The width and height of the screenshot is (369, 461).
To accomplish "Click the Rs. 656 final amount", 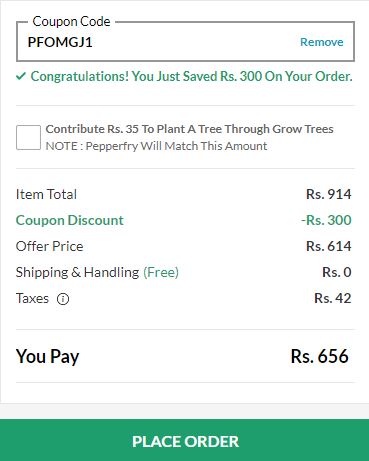I will (x=320, y=356).
